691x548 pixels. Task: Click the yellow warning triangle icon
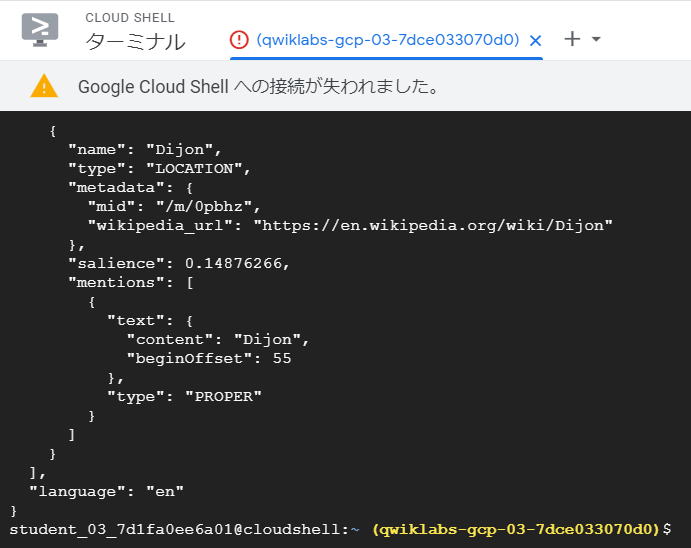(44, 87)
